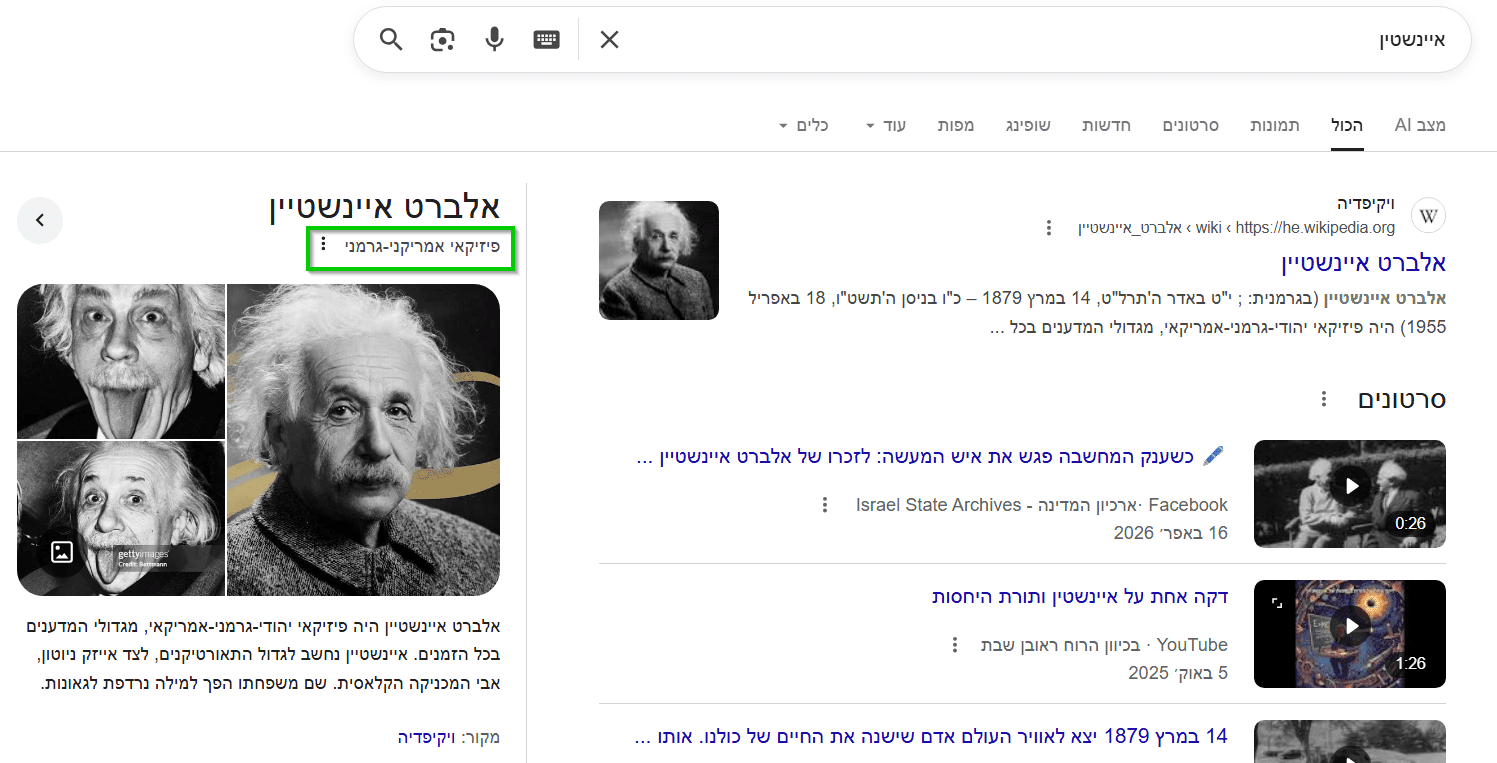Switch to the תמונות images tab
Viewport: 1497px width, 763px height.
coord(1275,126)
